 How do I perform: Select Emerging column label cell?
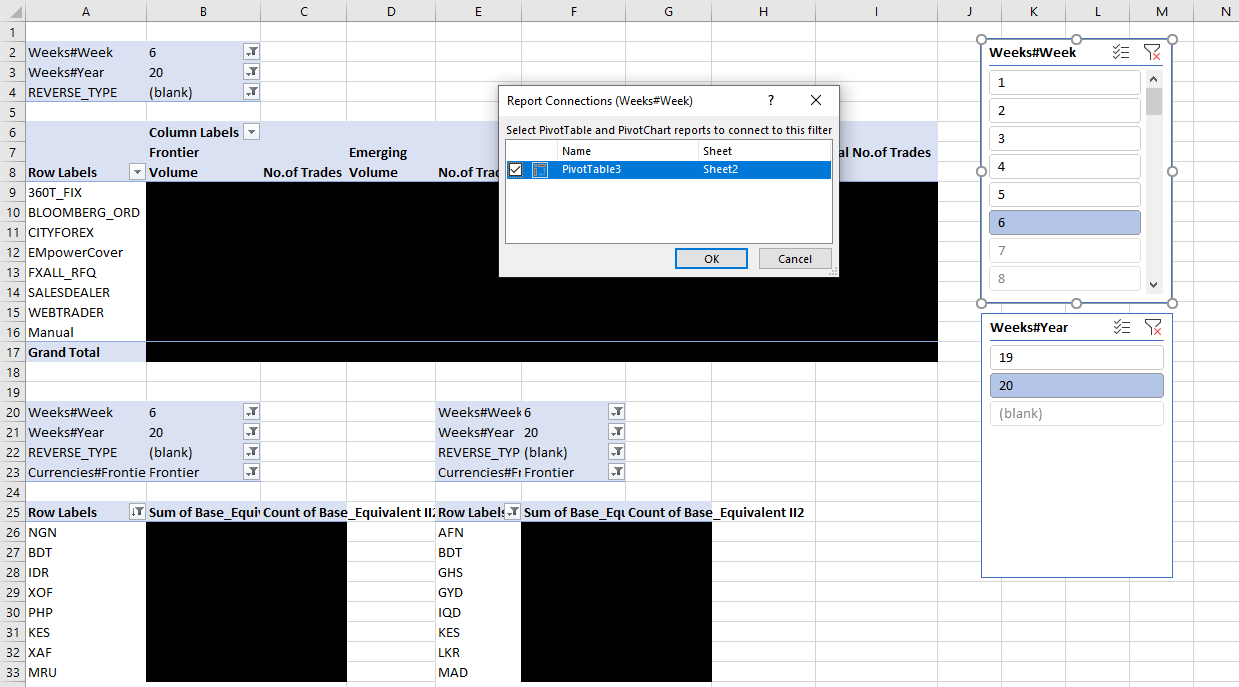tap(390, 152)
